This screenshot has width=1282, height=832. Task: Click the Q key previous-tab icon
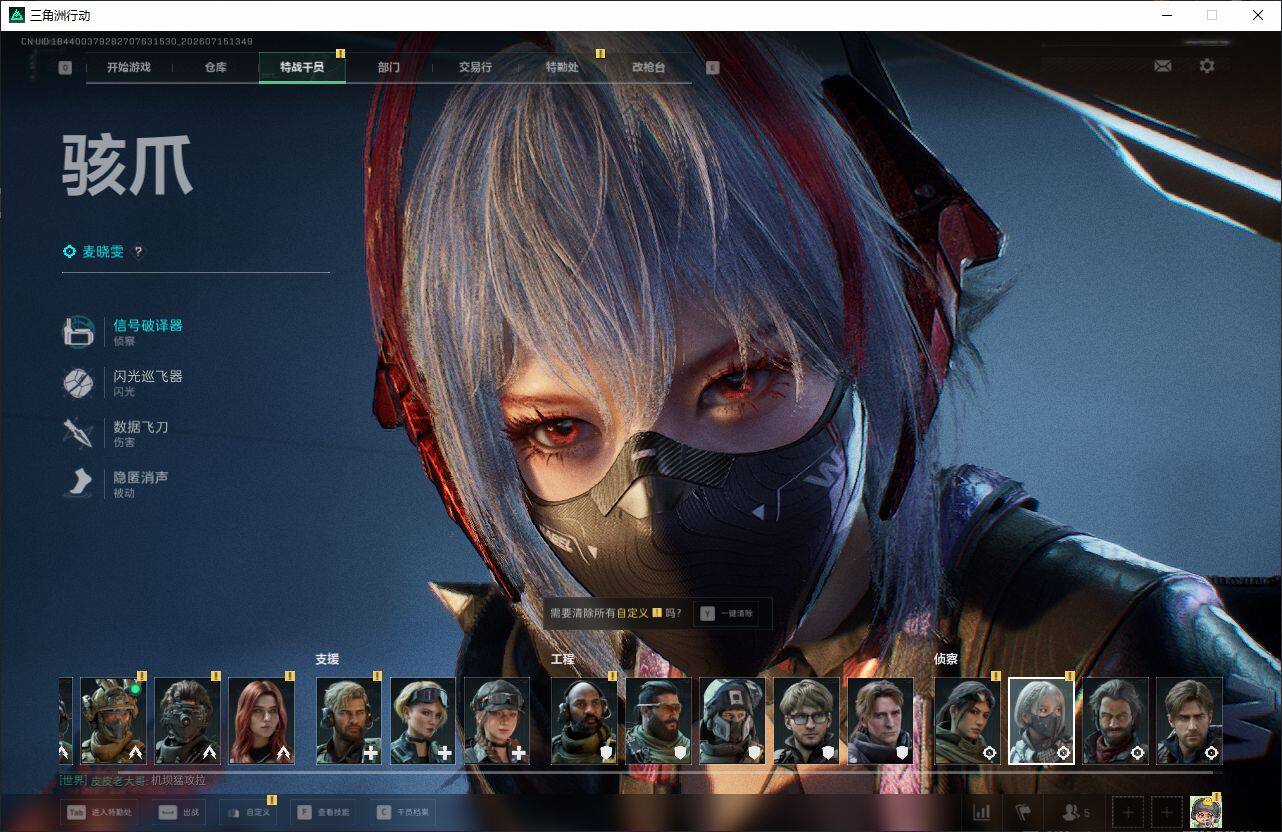click(65, 68)
